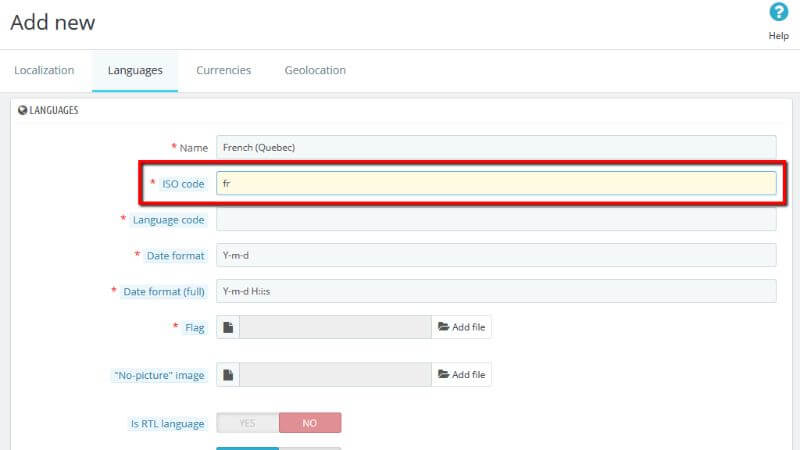The height and width of the screenshot is (450, 800).
Task: Set Is RTL language to YES
Action: coord(247,423)
